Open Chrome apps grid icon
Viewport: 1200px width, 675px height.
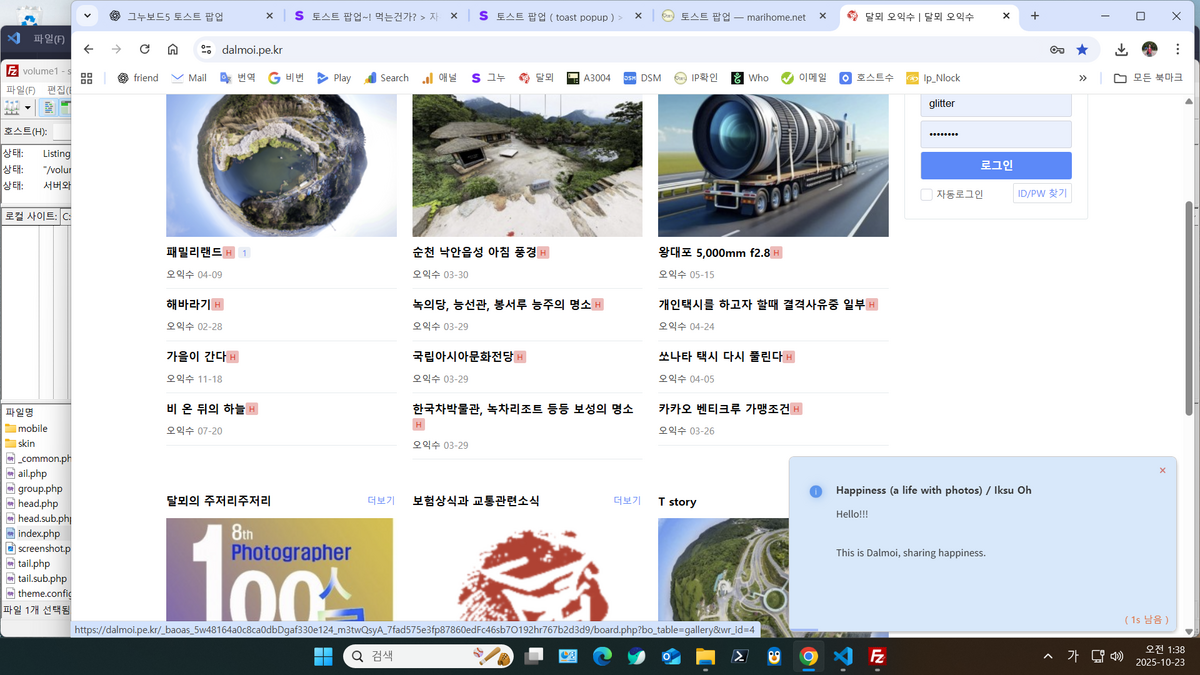pyautogui.click(x=87, y=78)
